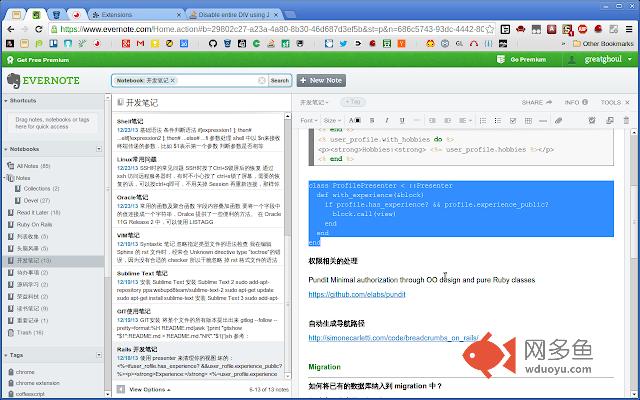Open the Size dropdown
The height and width of the screenshot is (400, 640).
[x=332, y=120]
